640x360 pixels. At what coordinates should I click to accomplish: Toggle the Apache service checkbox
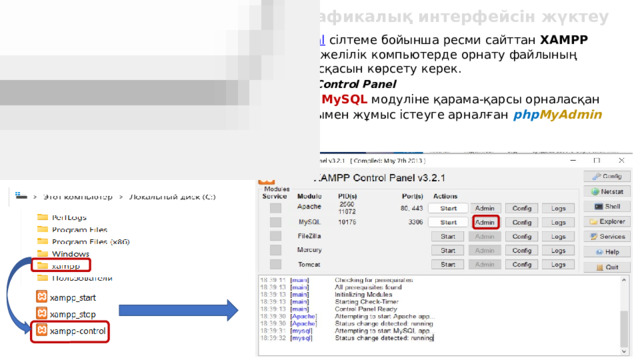click(276, 208)
